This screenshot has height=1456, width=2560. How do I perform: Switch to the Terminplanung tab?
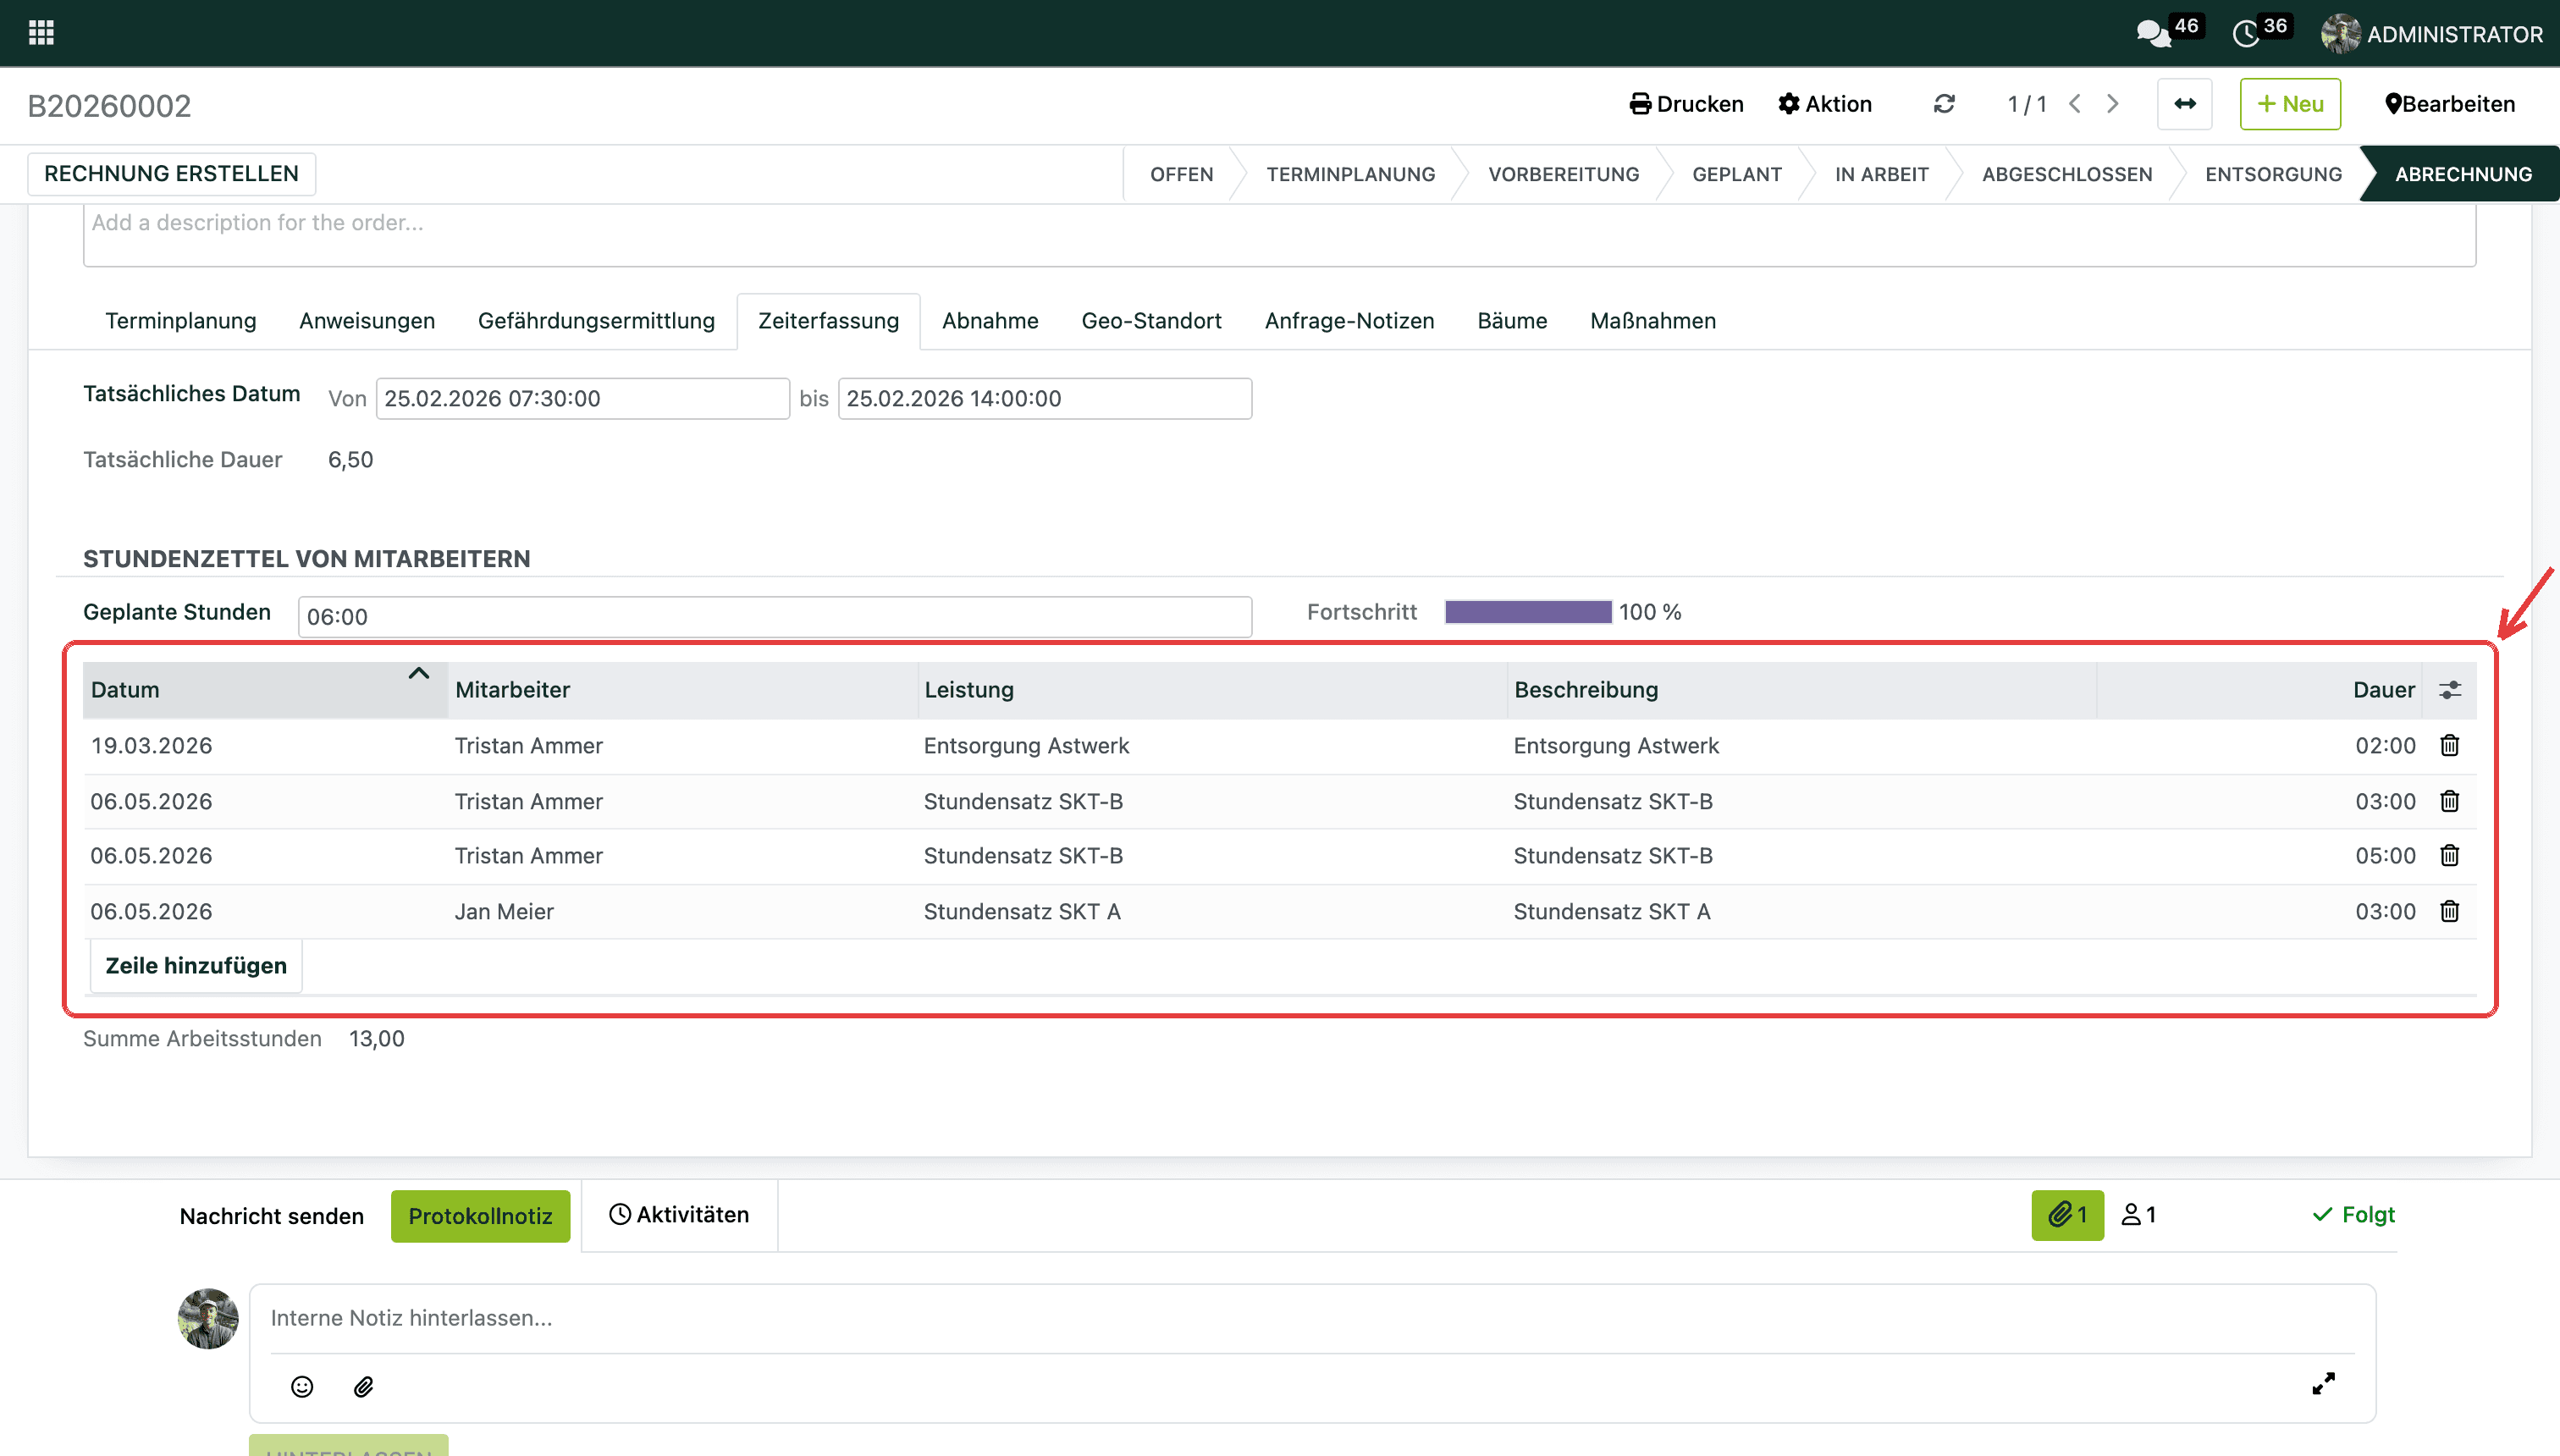click(x=181, y=321)
